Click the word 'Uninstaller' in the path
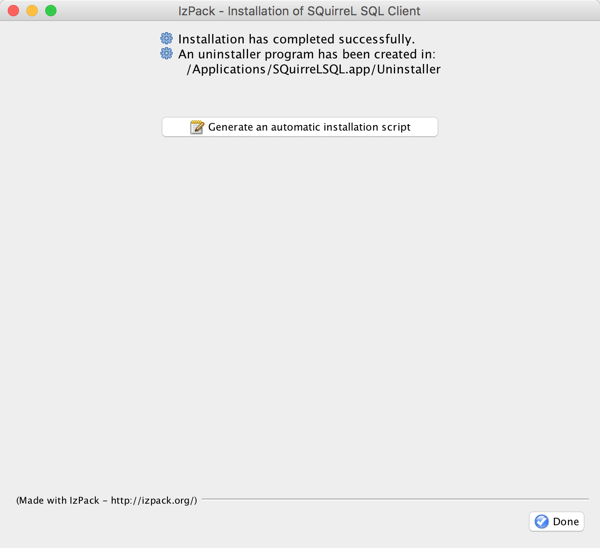 click(x=407, y=69)
